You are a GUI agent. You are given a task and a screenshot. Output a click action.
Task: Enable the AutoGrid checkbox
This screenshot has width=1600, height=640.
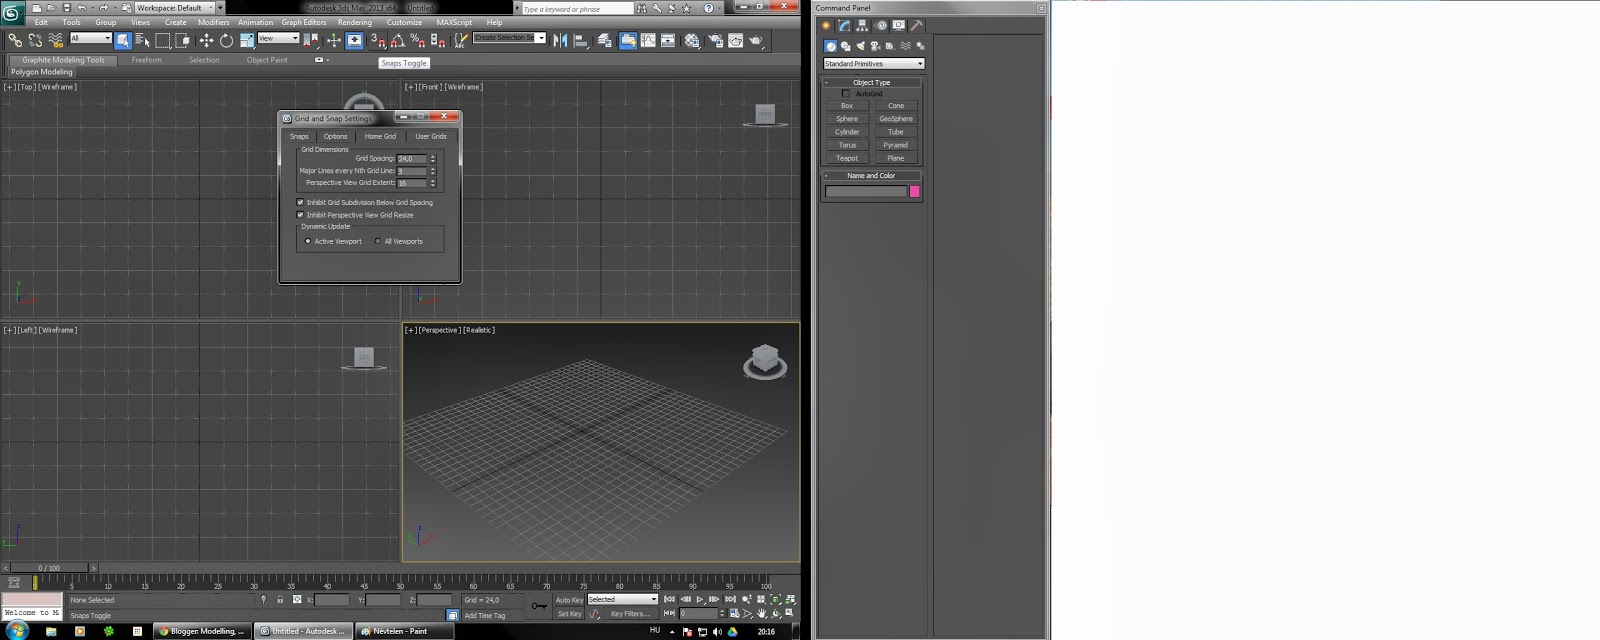846,93
